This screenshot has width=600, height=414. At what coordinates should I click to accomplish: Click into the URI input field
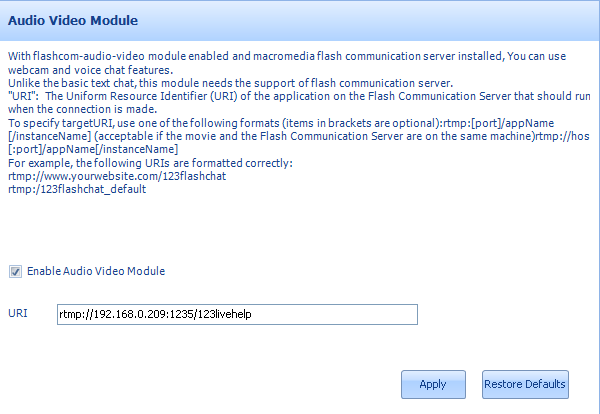point(235,314)
